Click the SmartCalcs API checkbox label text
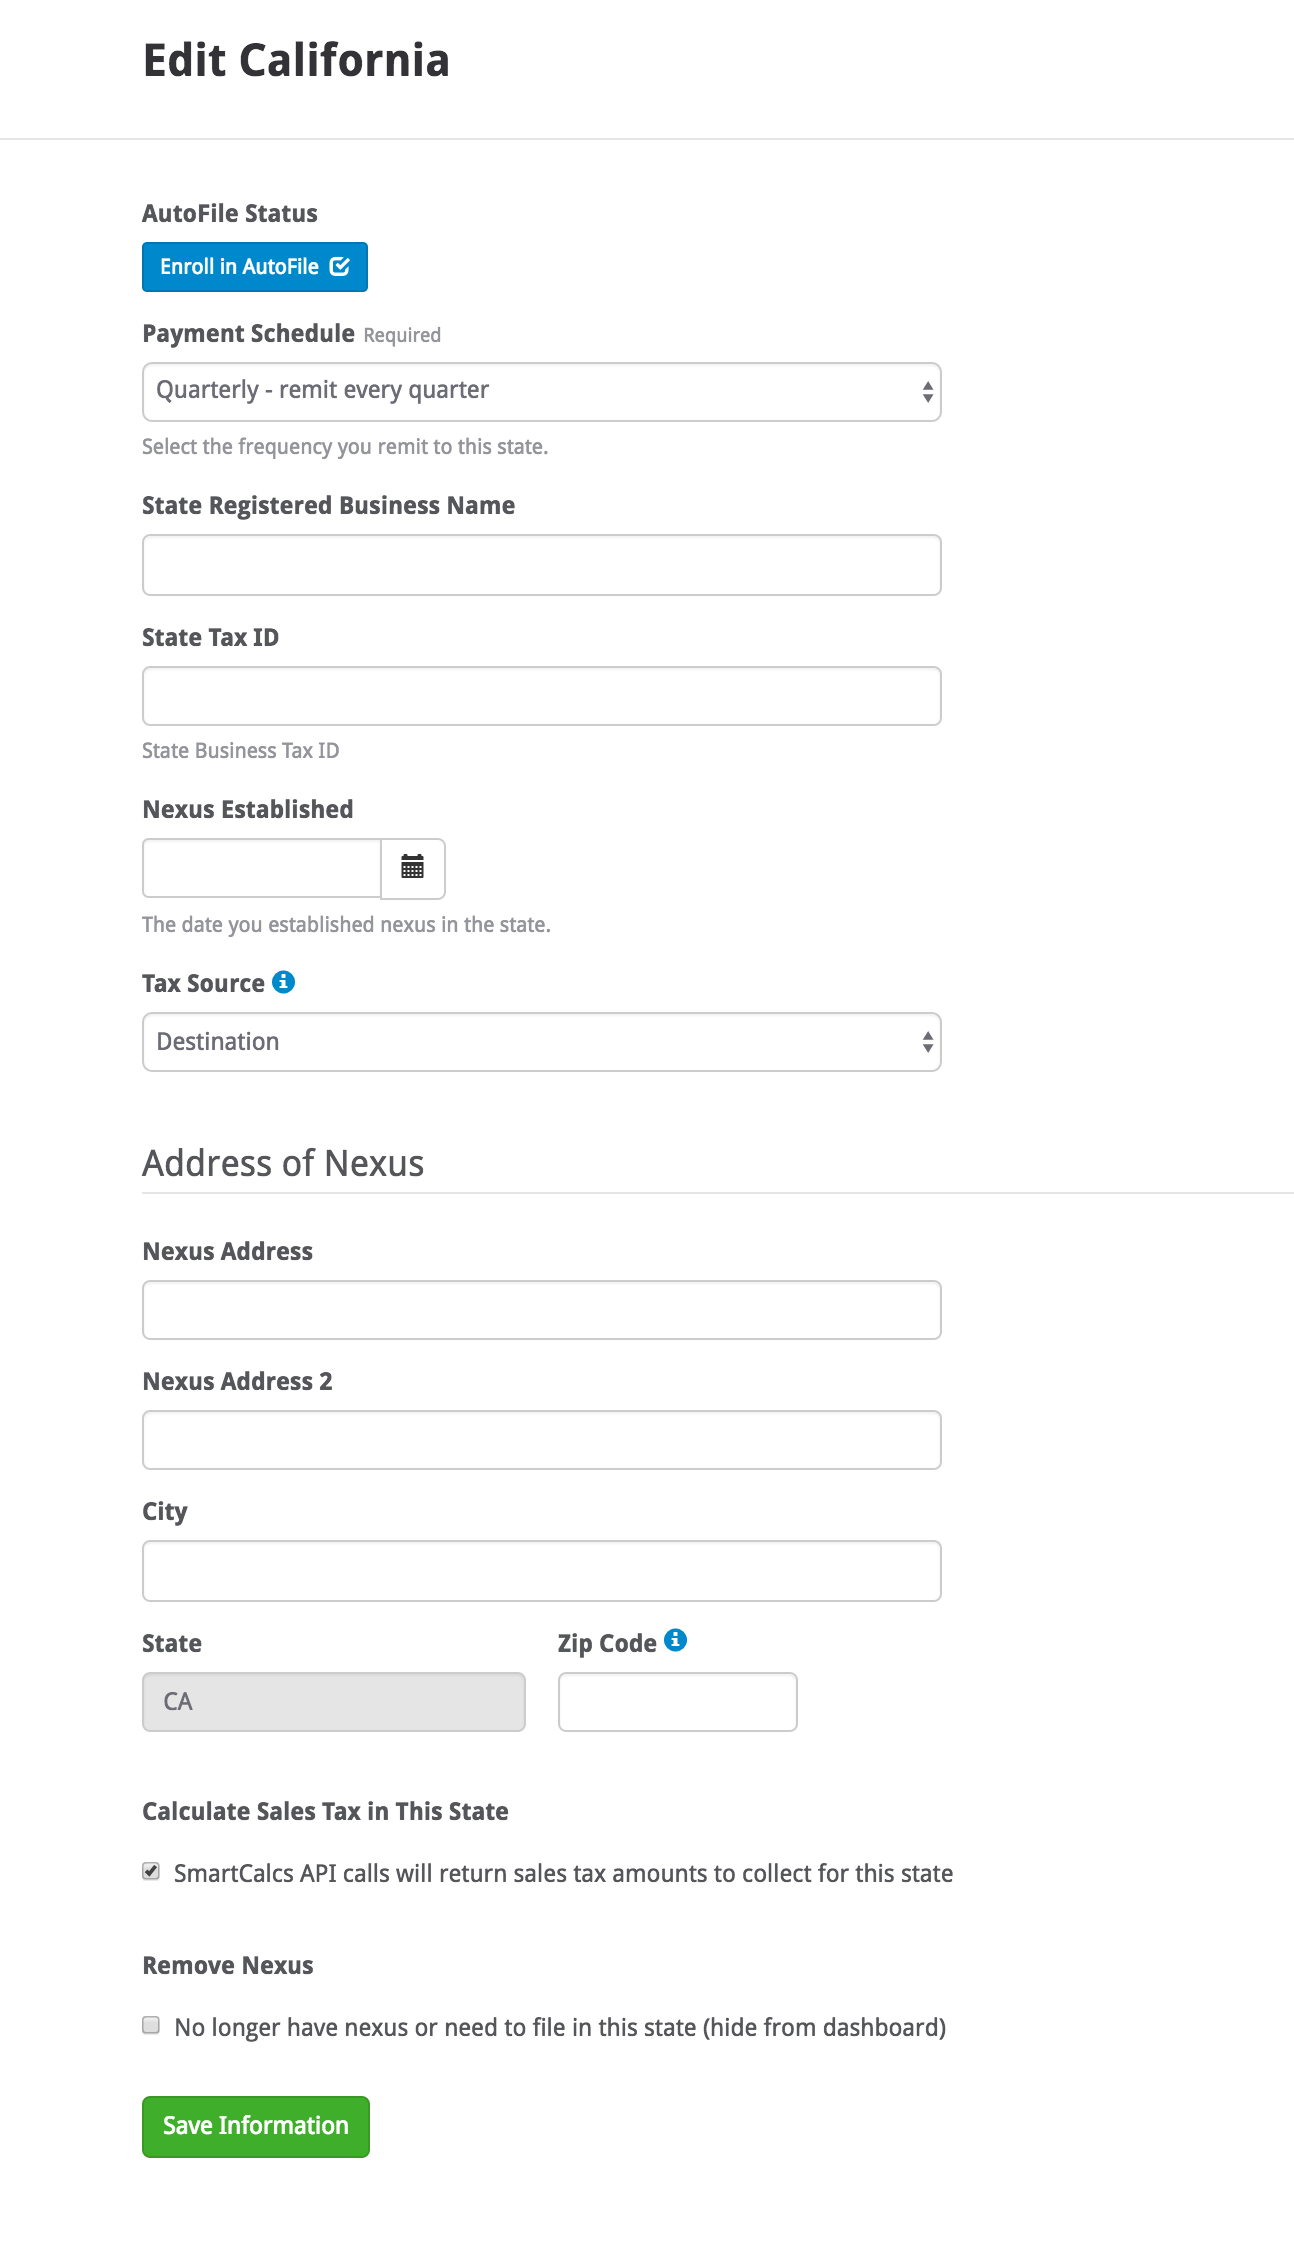 coord(564,1873)
